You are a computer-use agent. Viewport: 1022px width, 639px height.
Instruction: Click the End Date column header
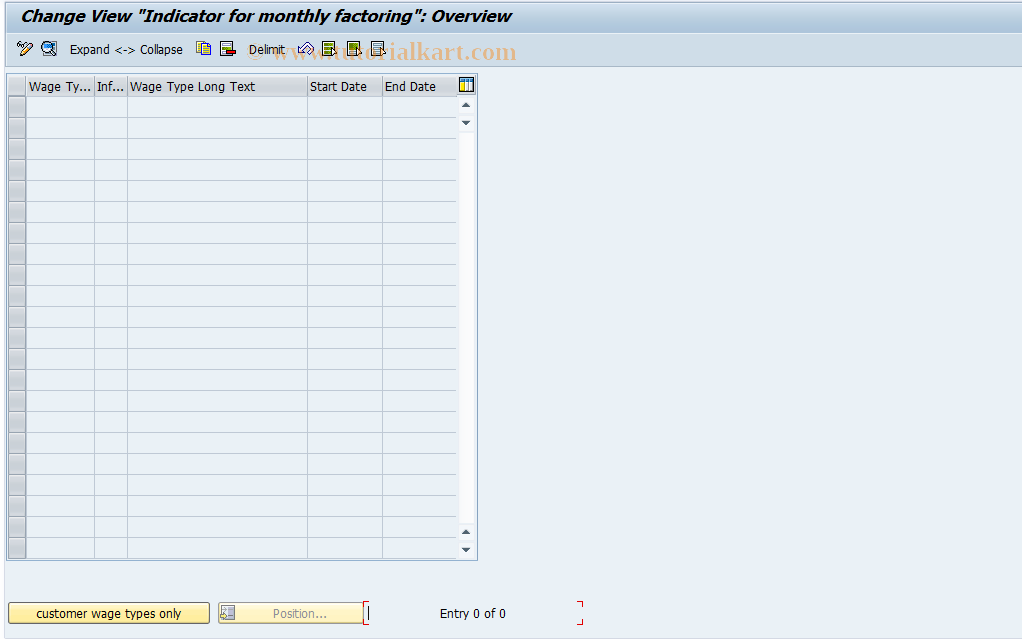click(419, 87)
